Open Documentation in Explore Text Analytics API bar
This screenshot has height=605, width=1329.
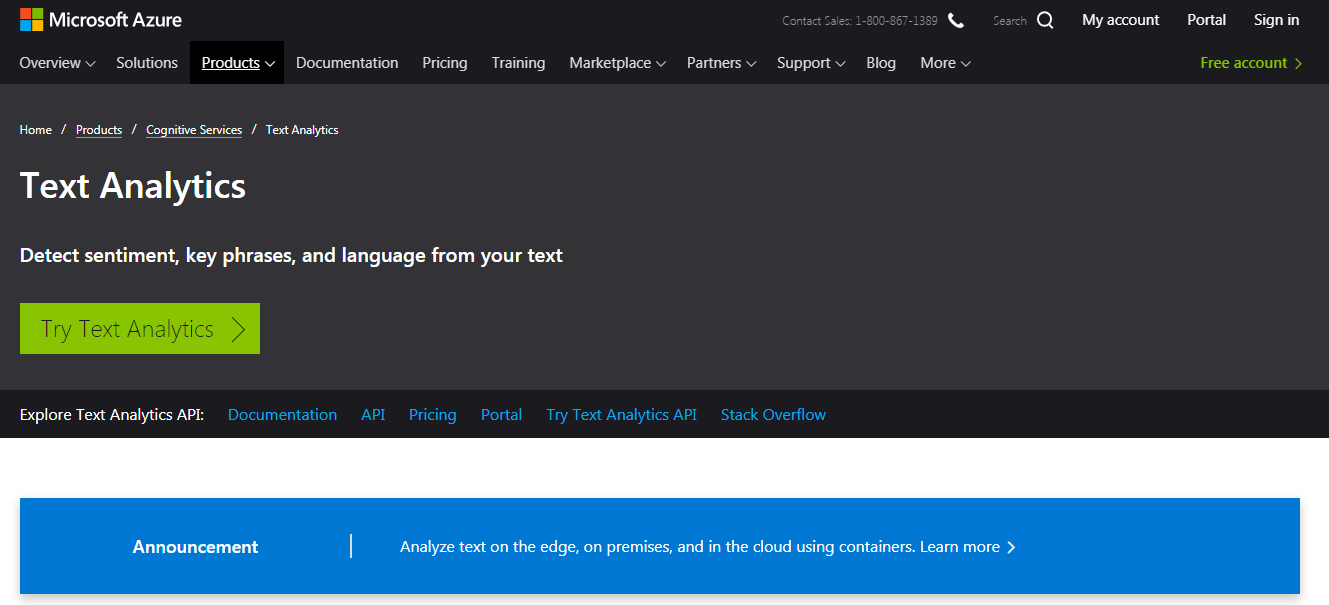(282, 415)
